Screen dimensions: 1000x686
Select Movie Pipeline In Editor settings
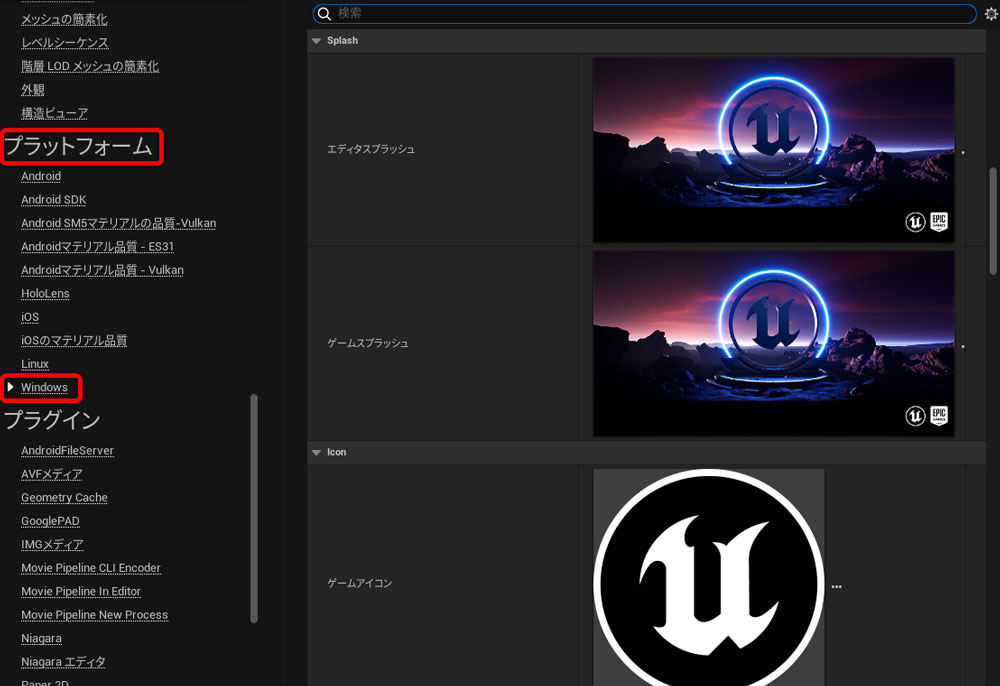(x=81, y=592)
